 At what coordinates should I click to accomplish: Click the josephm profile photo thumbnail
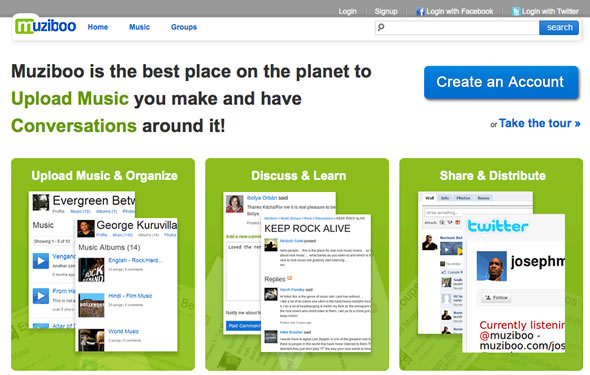point(491,266)
